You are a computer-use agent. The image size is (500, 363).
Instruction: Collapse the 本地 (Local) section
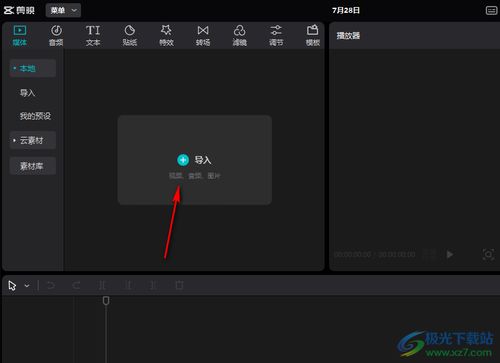click(x=32, y=68)
